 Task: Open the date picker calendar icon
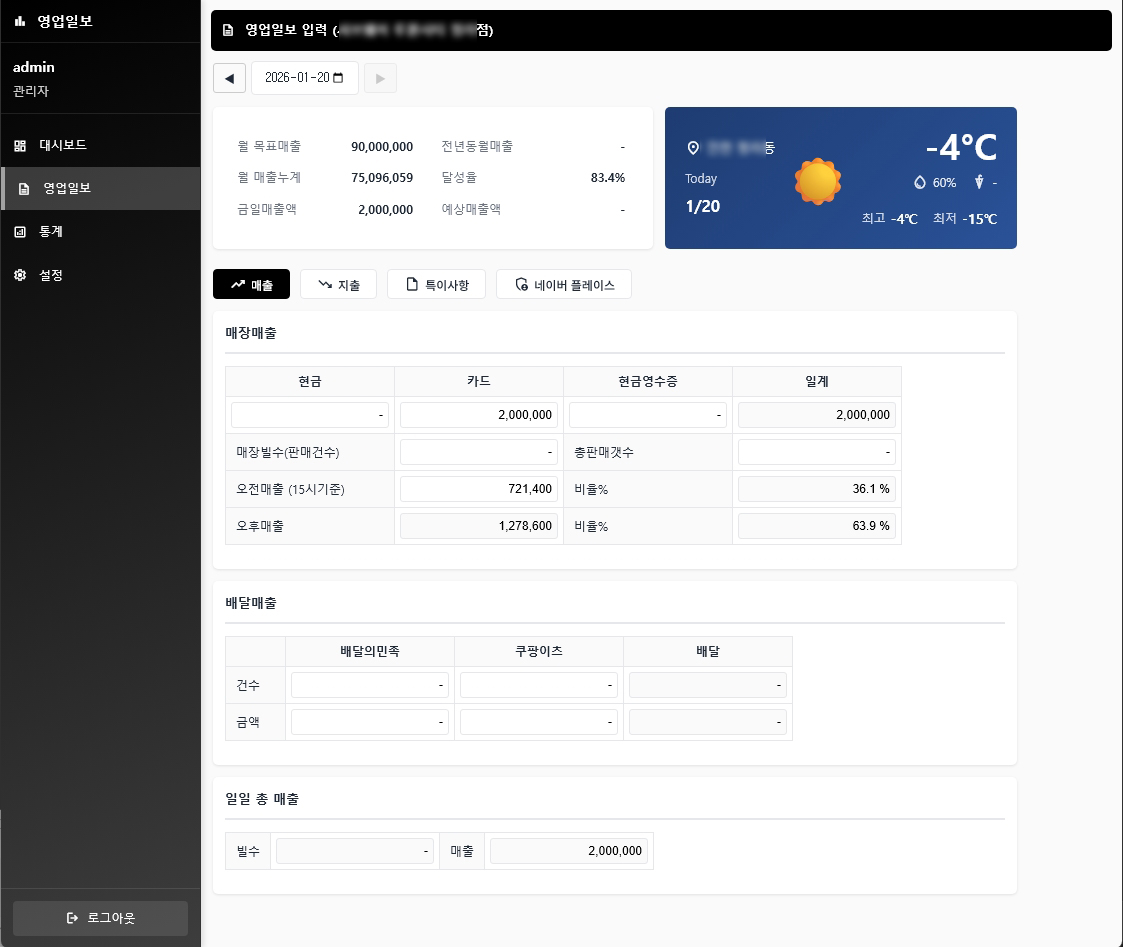(x=338, y=78)
